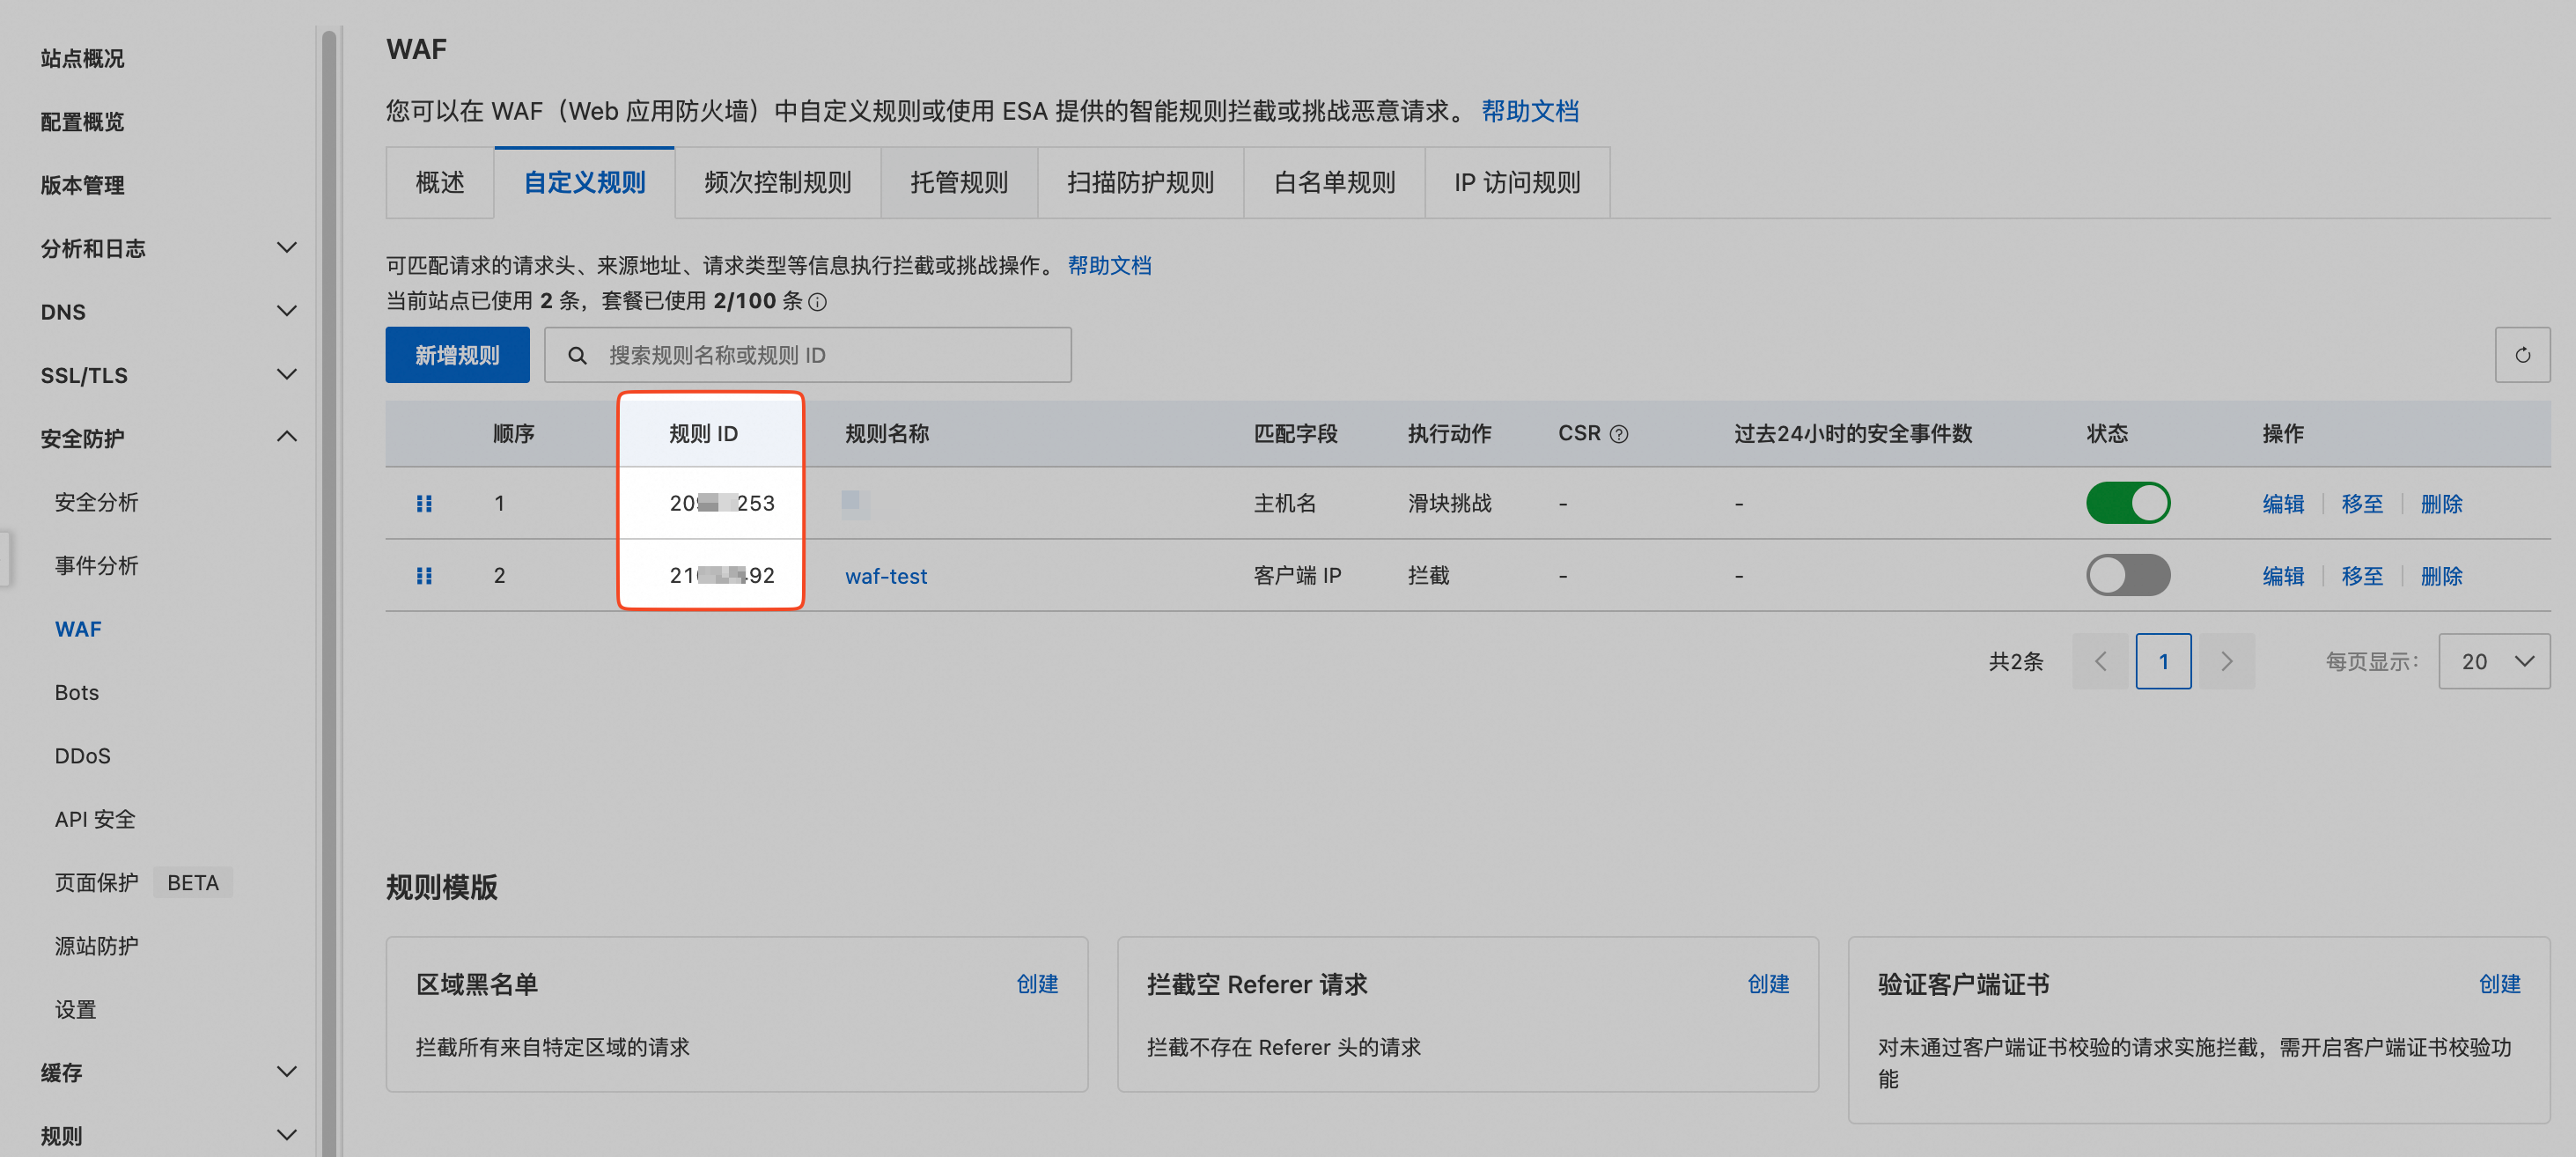Click the drag handle of rule 1
Viewport: 2576px width, 1157px height.
click(424, 503)
